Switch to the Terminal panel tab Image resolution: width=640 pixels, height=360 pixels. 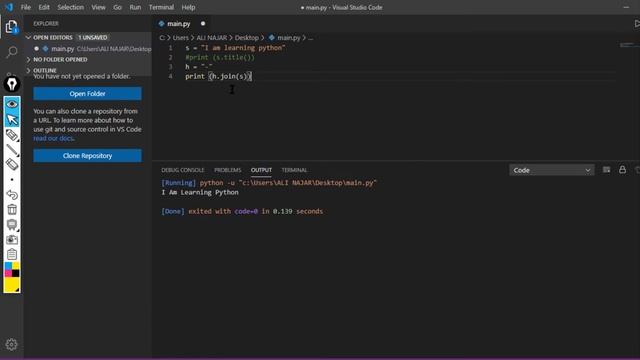pyautogui.click(x=294, y=170)
